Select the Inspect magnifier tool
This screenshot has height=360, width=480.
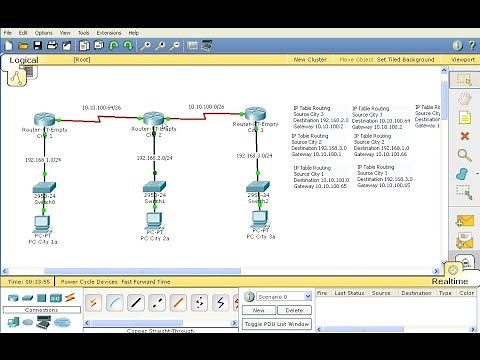pyautogui.click(x=464, y=155)
